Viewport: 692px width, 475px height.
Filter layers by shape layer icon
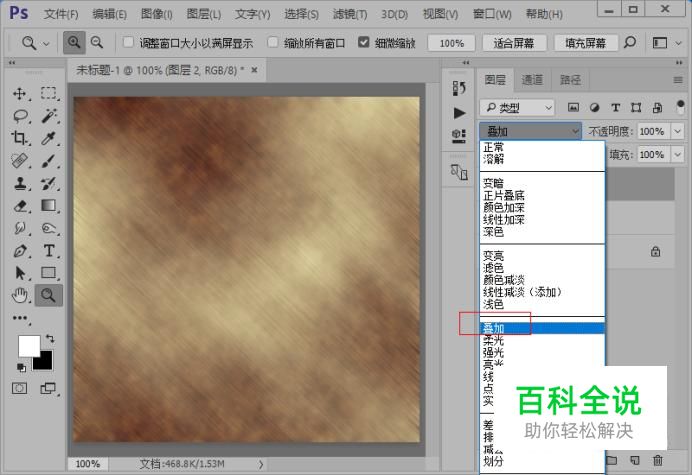coord(636,107)
